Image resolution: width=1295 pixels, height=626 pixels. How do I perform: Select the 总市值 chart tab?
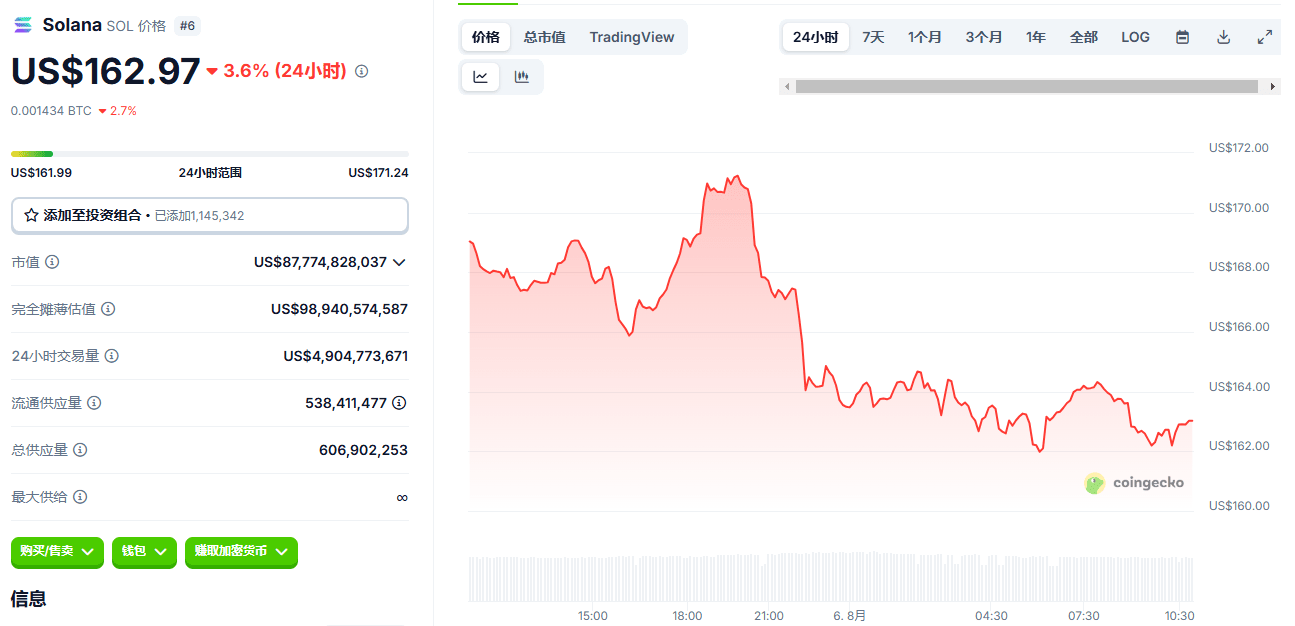pos(544,37)
